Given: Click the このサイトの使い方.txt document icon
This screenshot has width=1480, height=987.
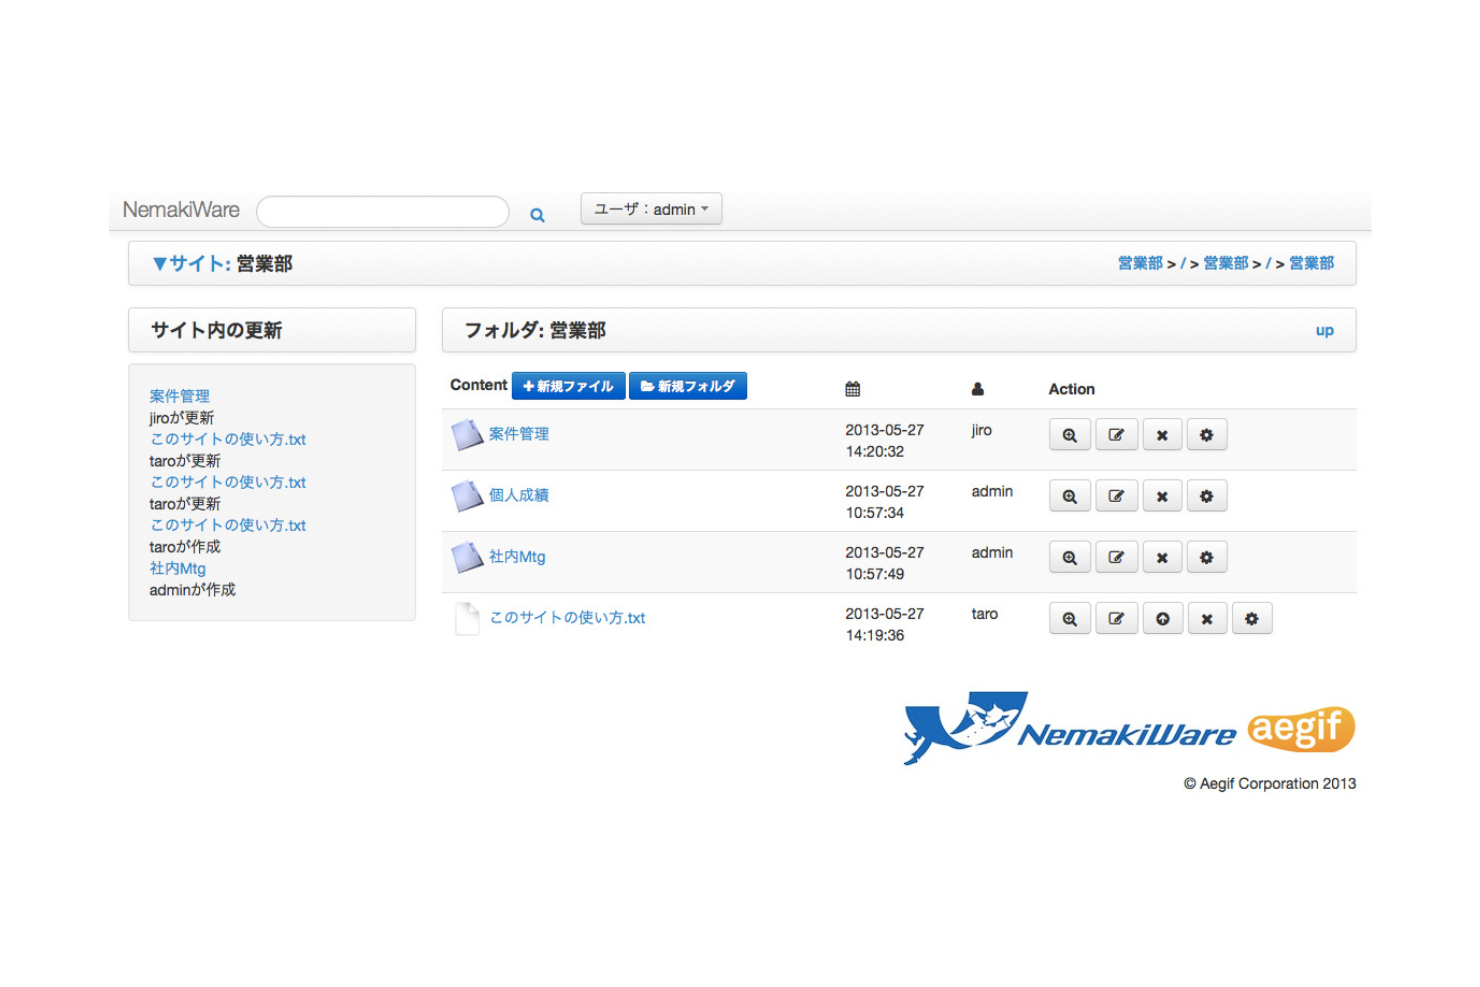Looking at the screenshot, I should tap(467, 618).
